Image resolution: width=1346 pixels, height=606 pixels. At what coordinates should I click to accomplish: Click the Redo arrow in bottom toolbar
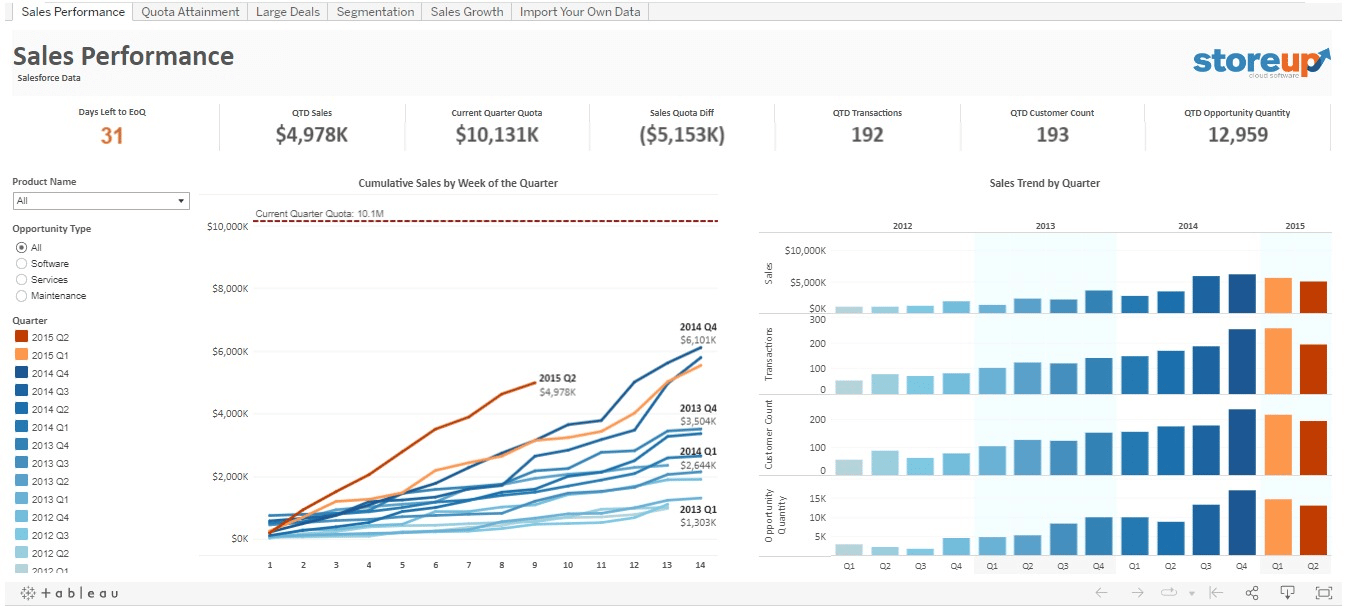1135,592
